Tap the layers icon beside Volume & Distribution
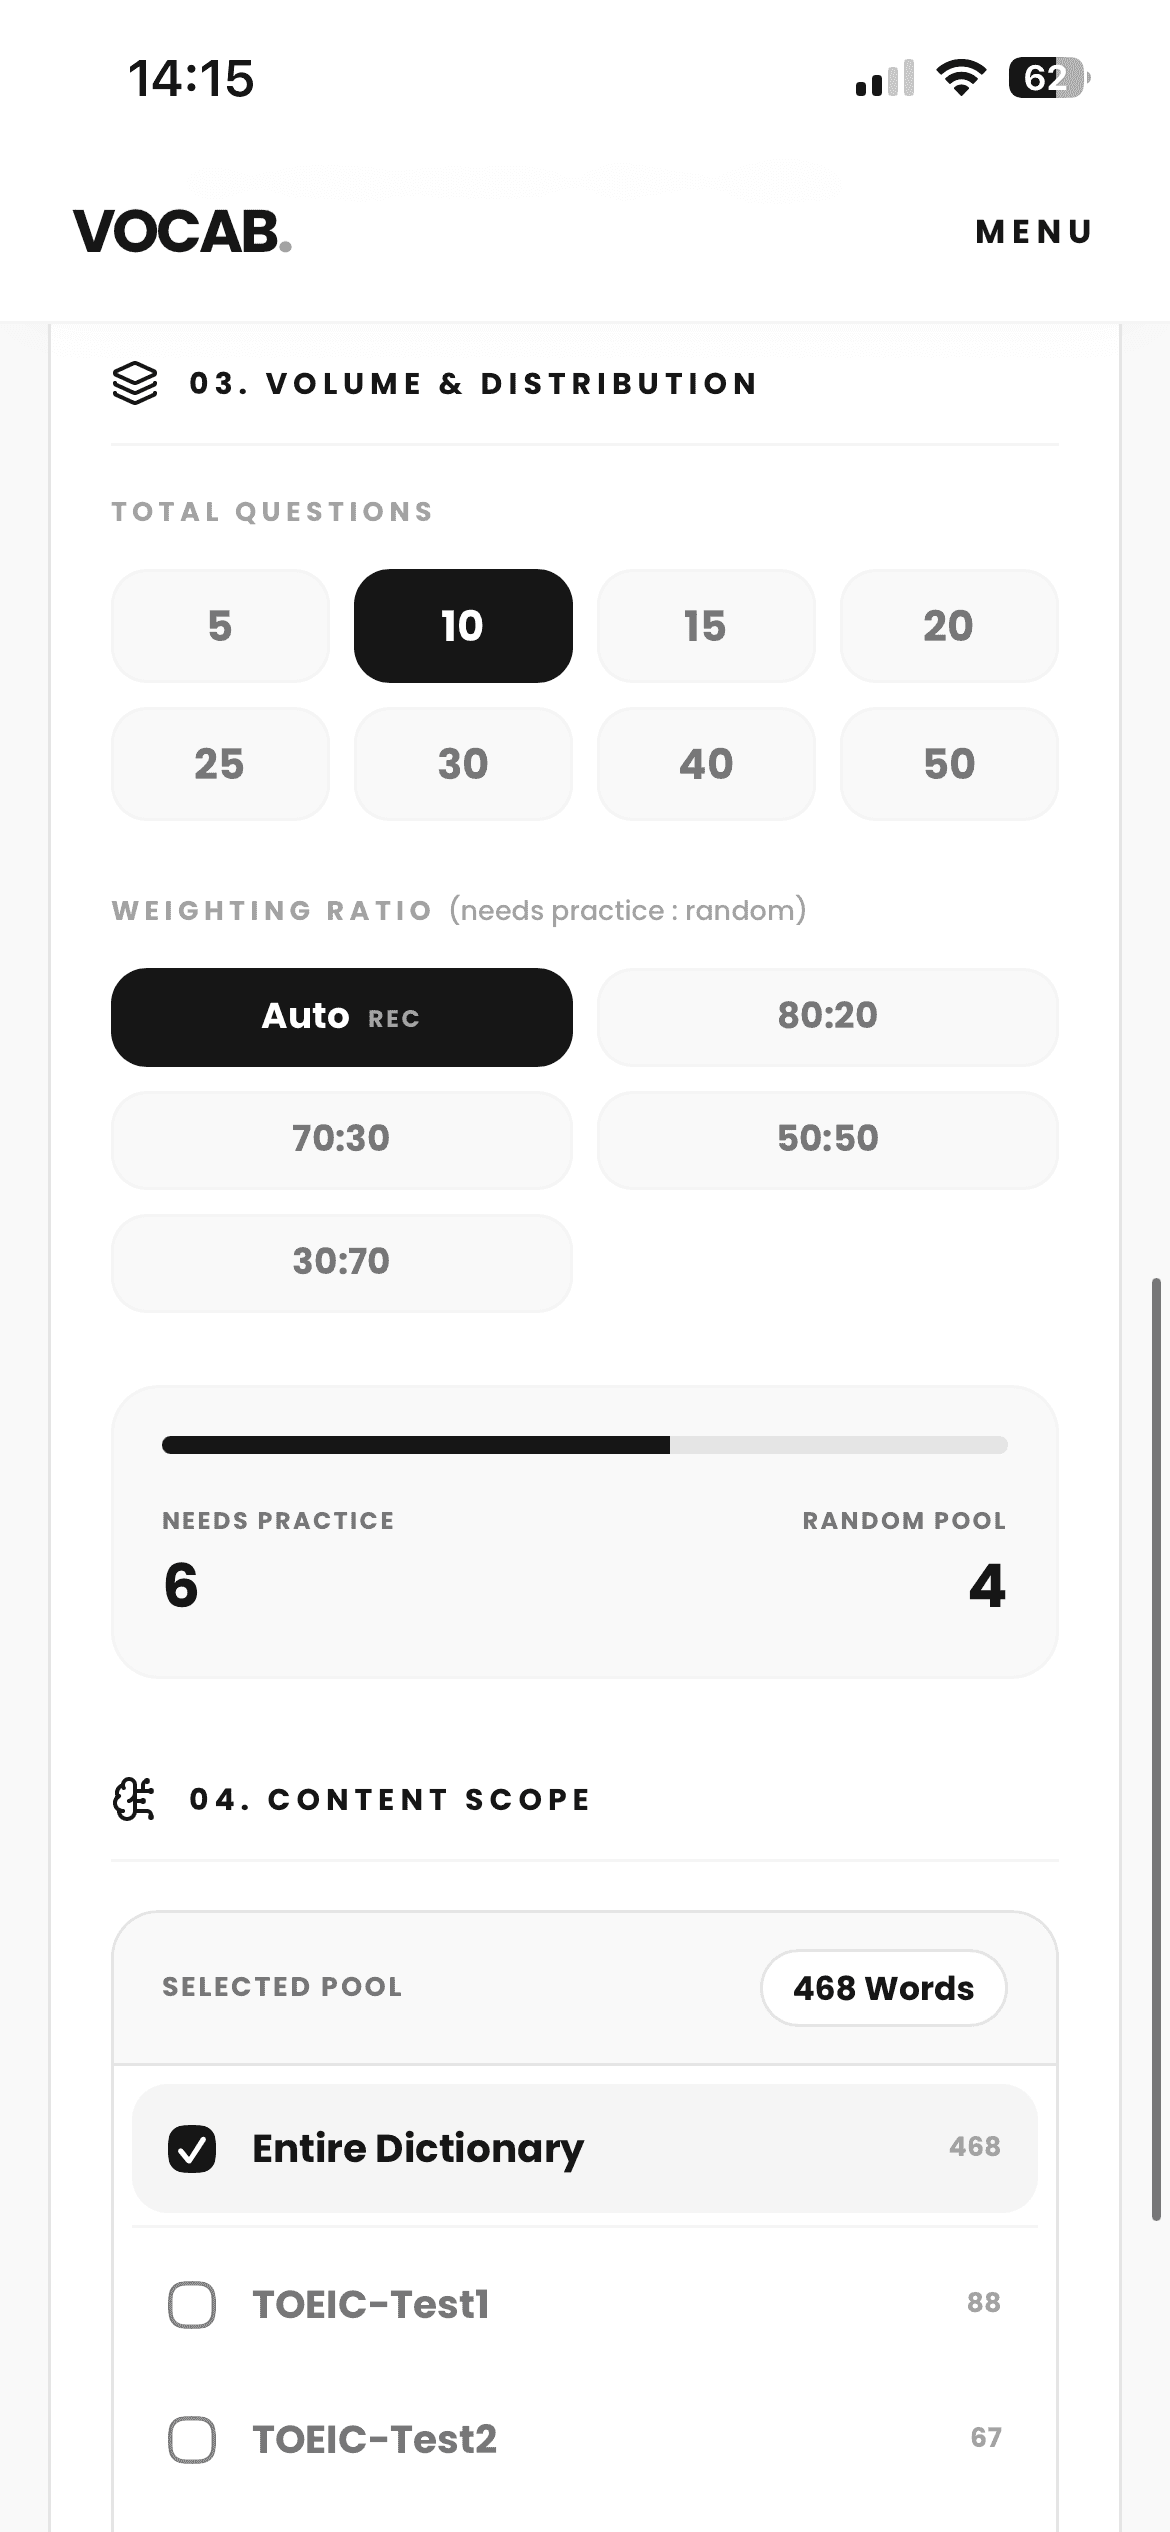 (x=135, y=383)
